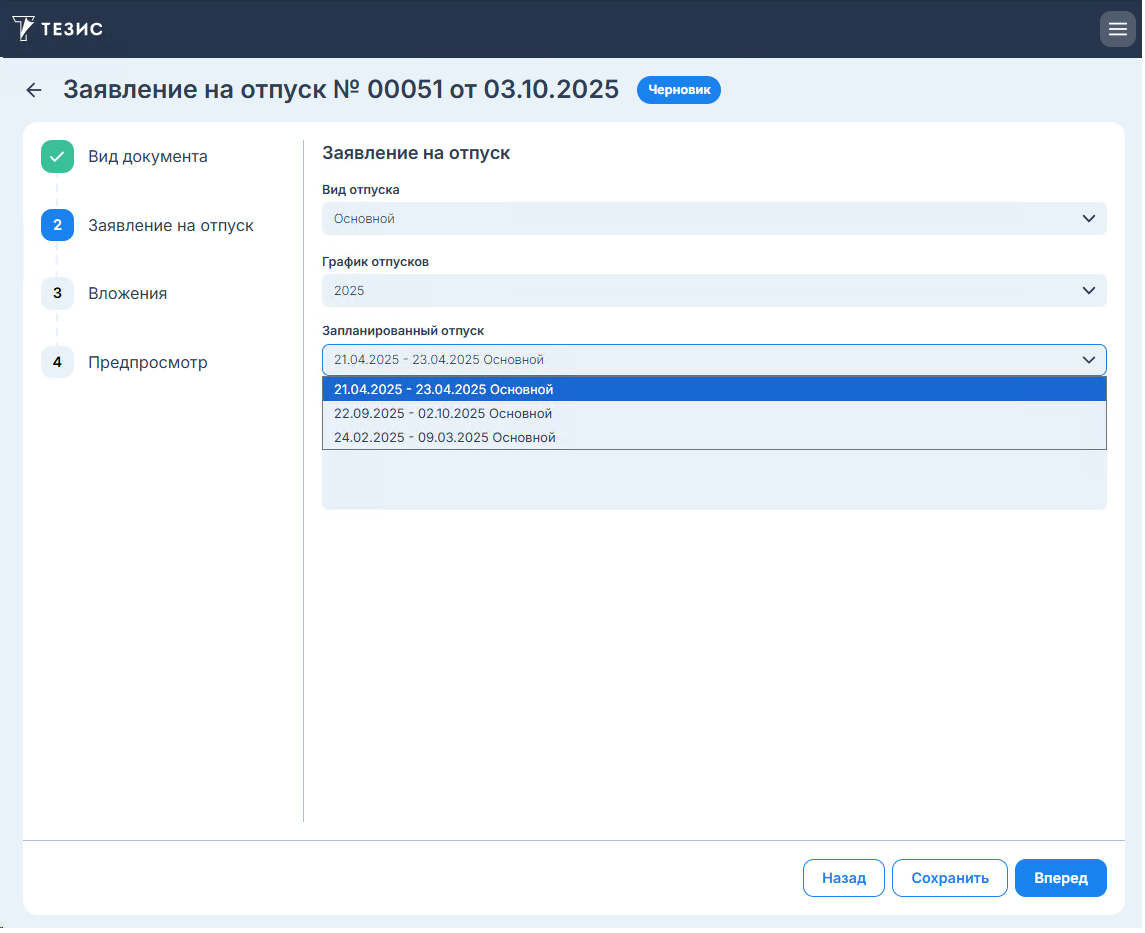Click step 4 number circle
Screen dimensions: 1145x933
(57, 362)
